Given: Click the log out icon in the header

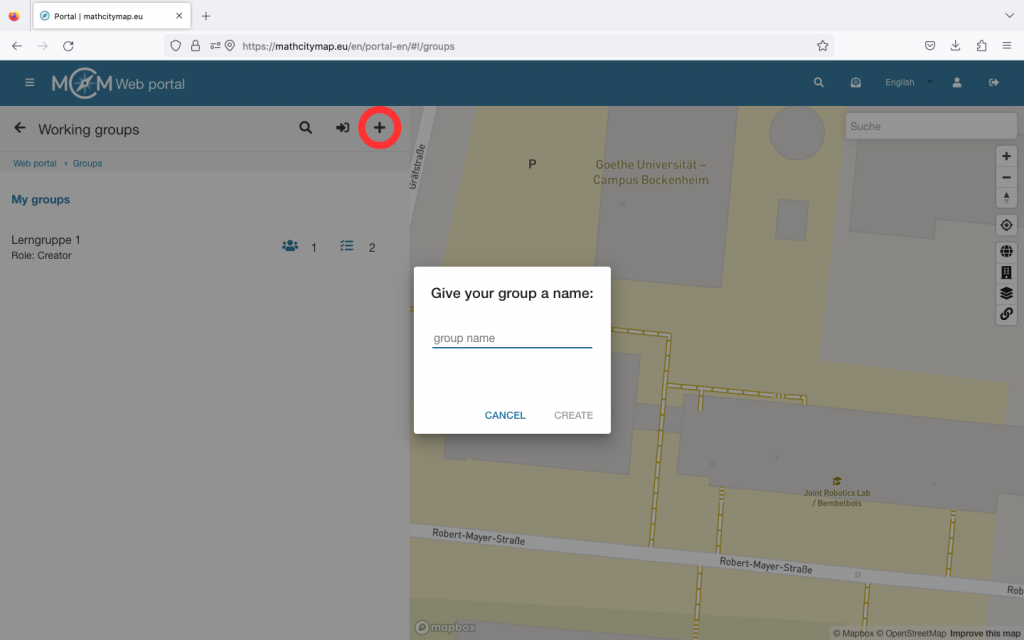Looking at the screenshot, I should pos(994,83).
